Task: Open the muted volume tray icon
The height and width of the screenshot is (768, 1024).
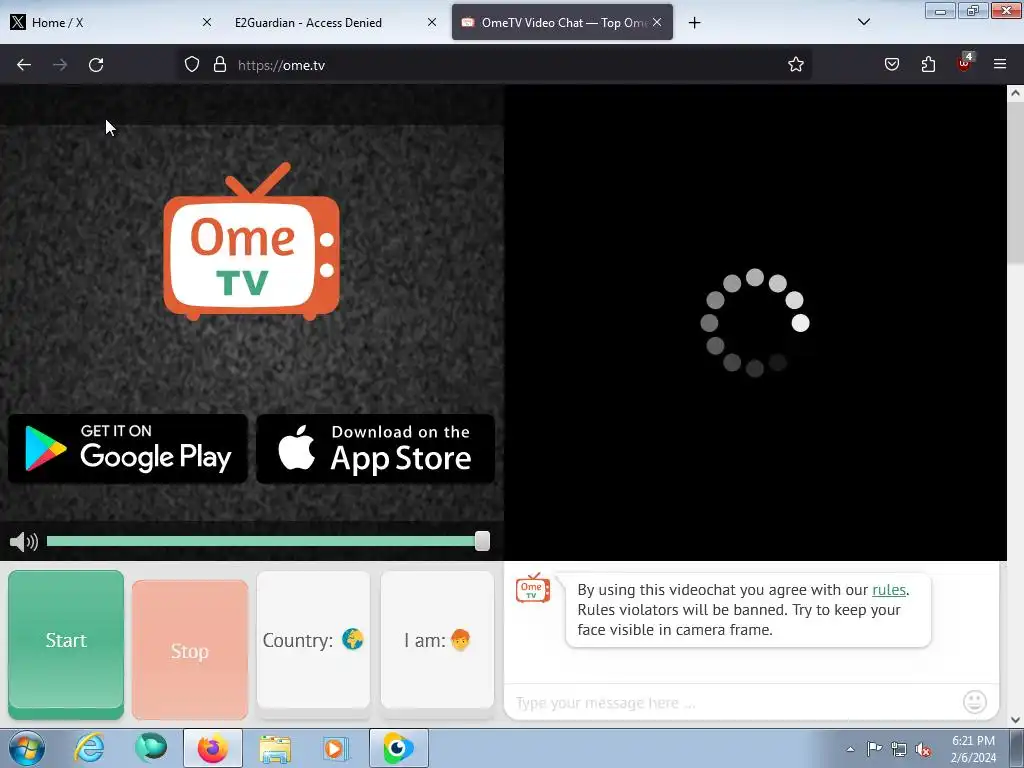Action: click(x=923, y=749)
